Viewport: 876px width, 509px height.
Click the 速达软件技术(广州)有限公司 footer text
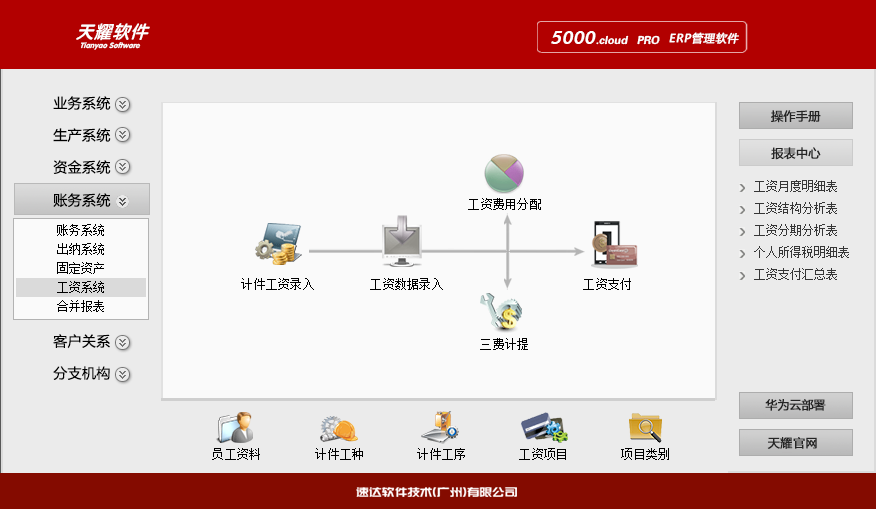pos(437,492)
